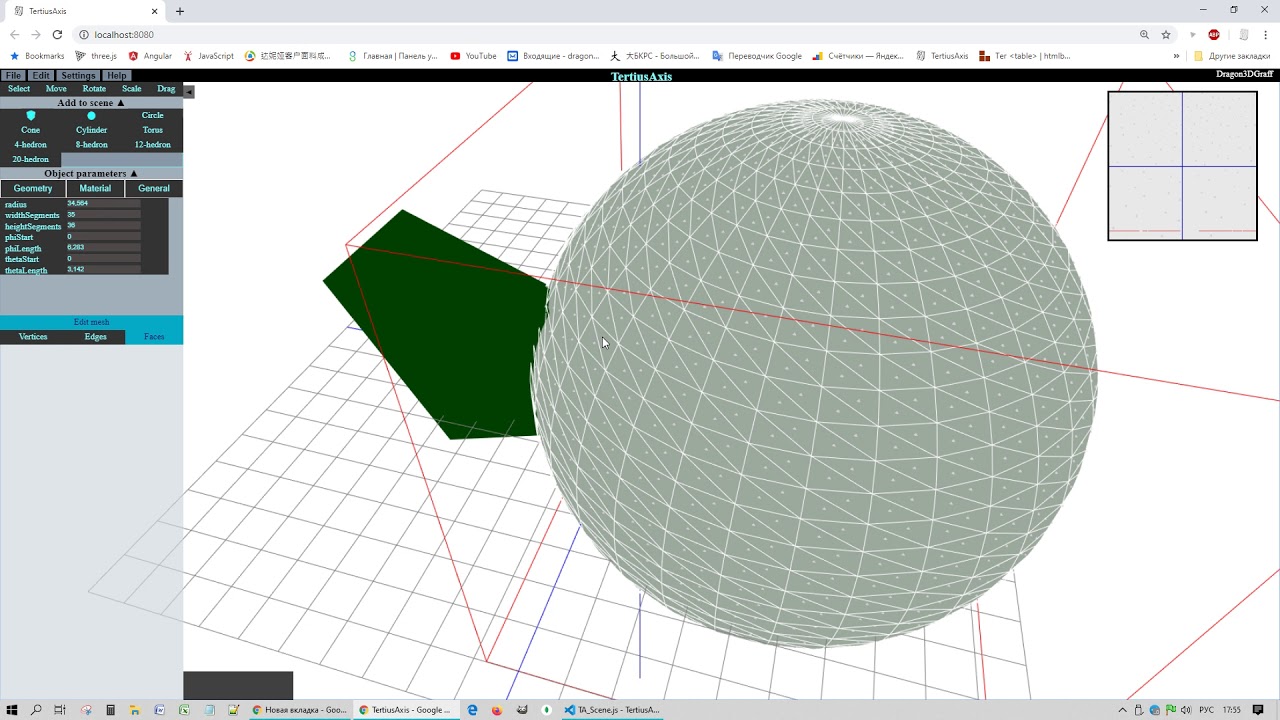Open the three.js bookmark

pyautogui.click(x=97, y=56)
